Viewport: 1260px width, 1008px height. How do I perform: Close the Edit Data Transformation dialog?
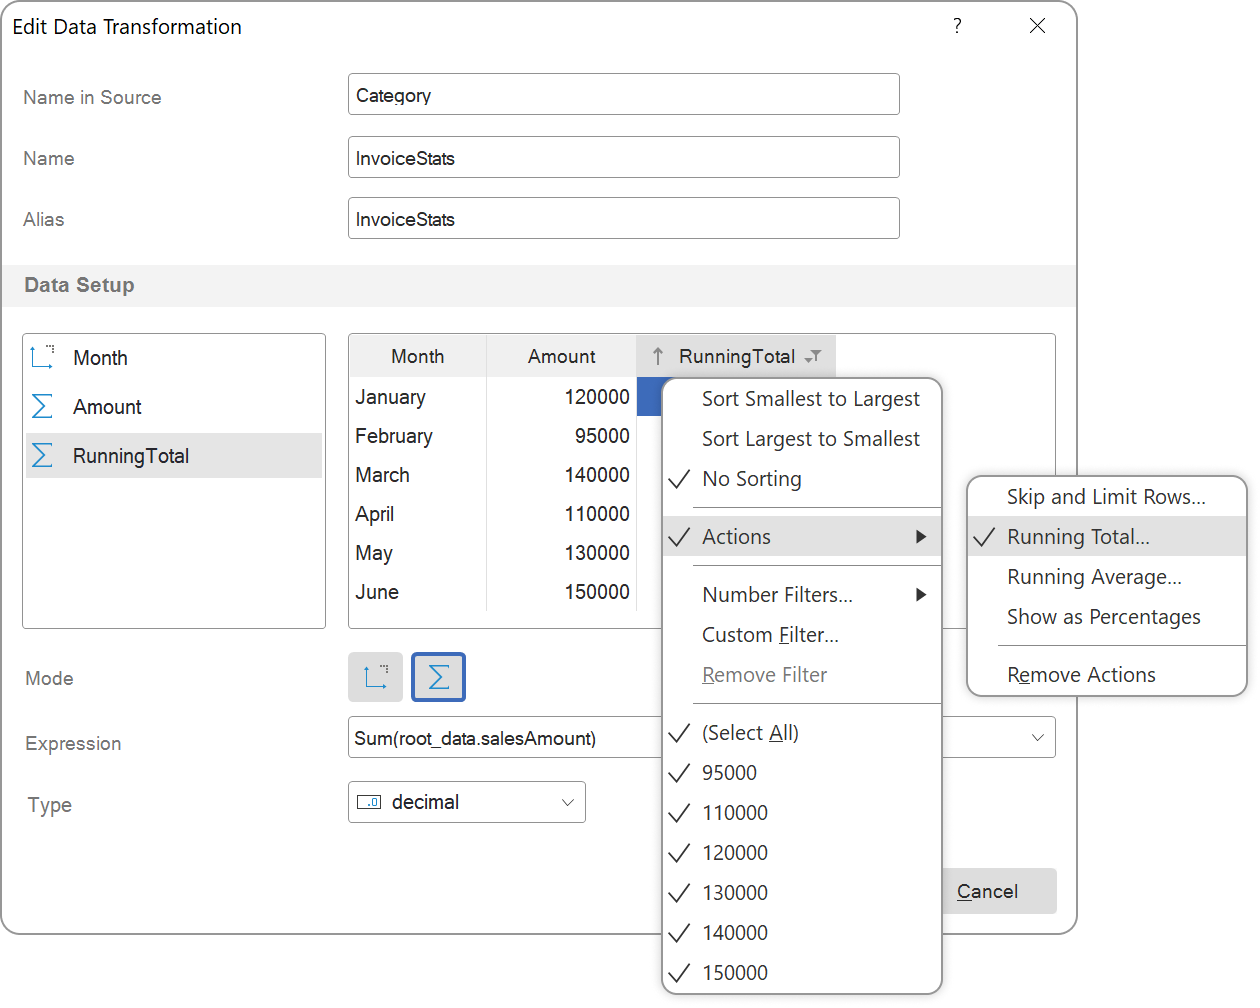pos(1037,26)
